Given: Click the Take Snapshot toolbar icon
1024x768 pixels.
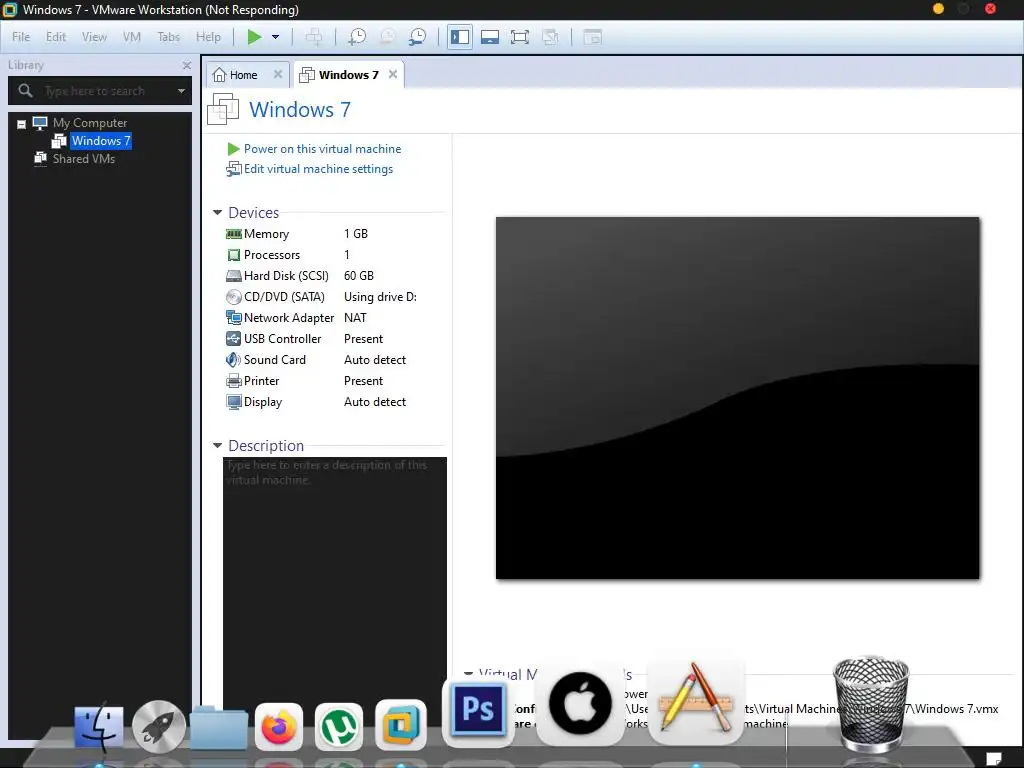Looking at the screenshot, I should tap(357, 37).
